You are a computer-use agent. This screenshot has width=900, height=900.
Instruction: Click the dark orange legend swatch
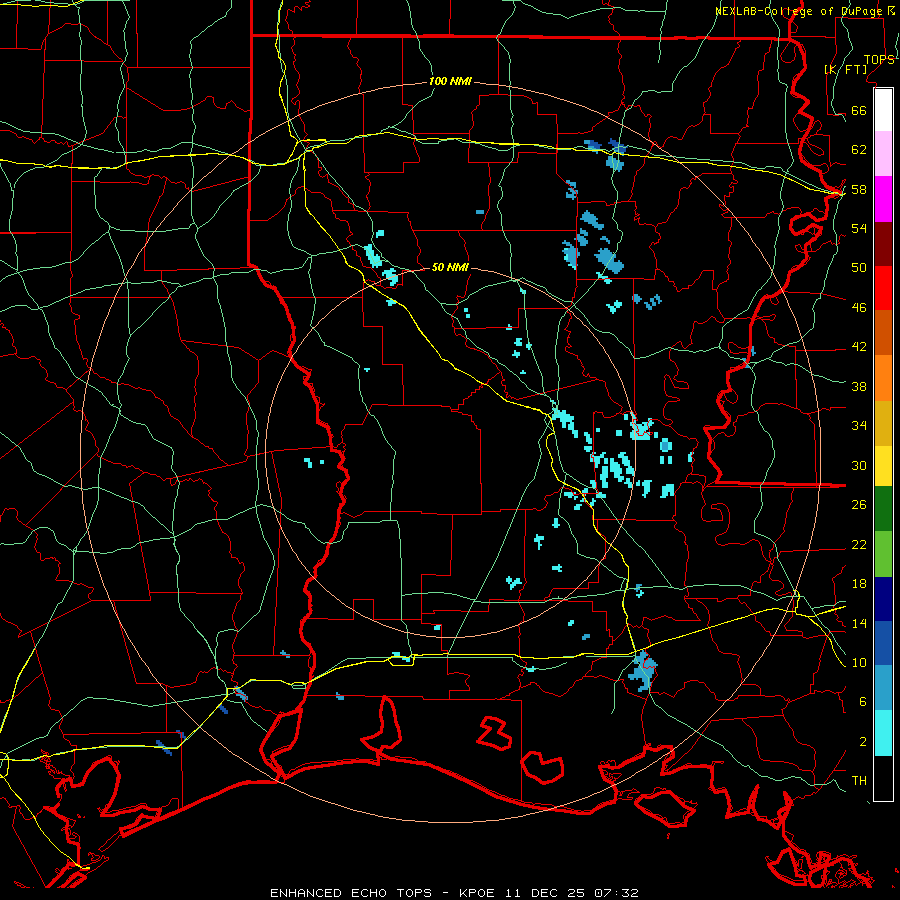tap(883, 333)
